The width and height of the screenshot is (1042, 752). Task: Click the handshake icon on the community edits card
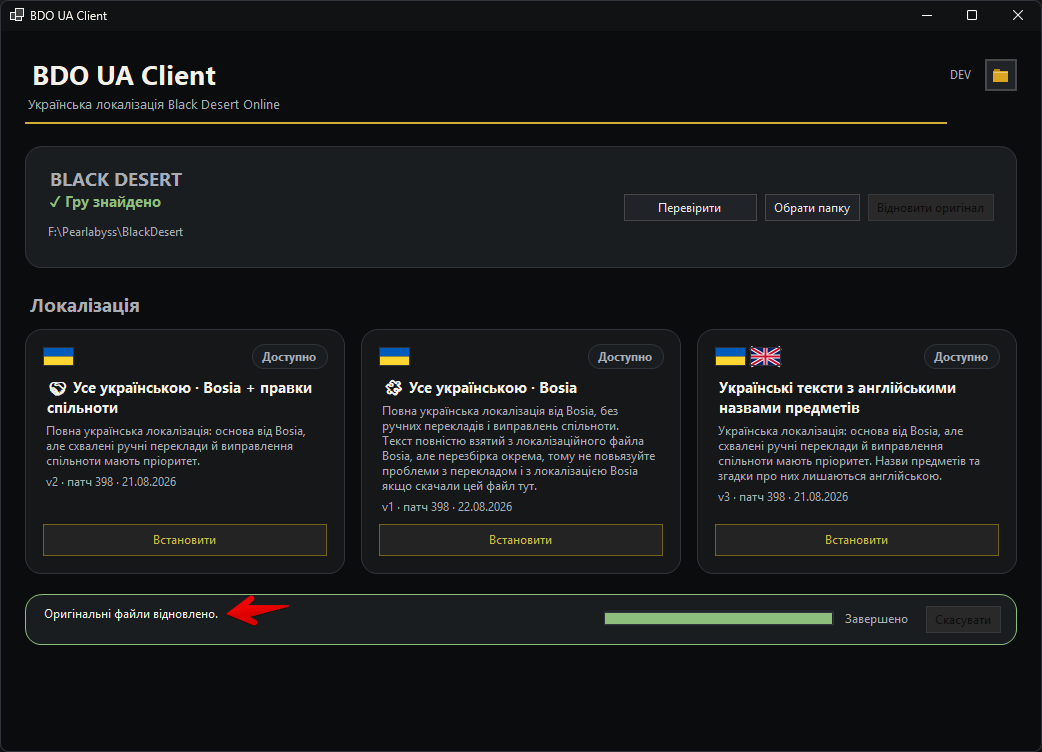(x=58, y=389)
